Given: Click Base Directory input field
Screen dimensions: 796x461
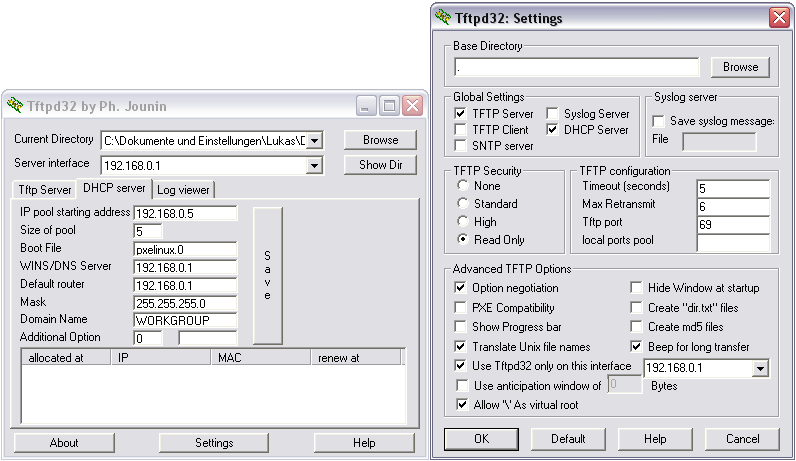Looking at the screenshot, I should pyautogui.click(x=576, y=67).
